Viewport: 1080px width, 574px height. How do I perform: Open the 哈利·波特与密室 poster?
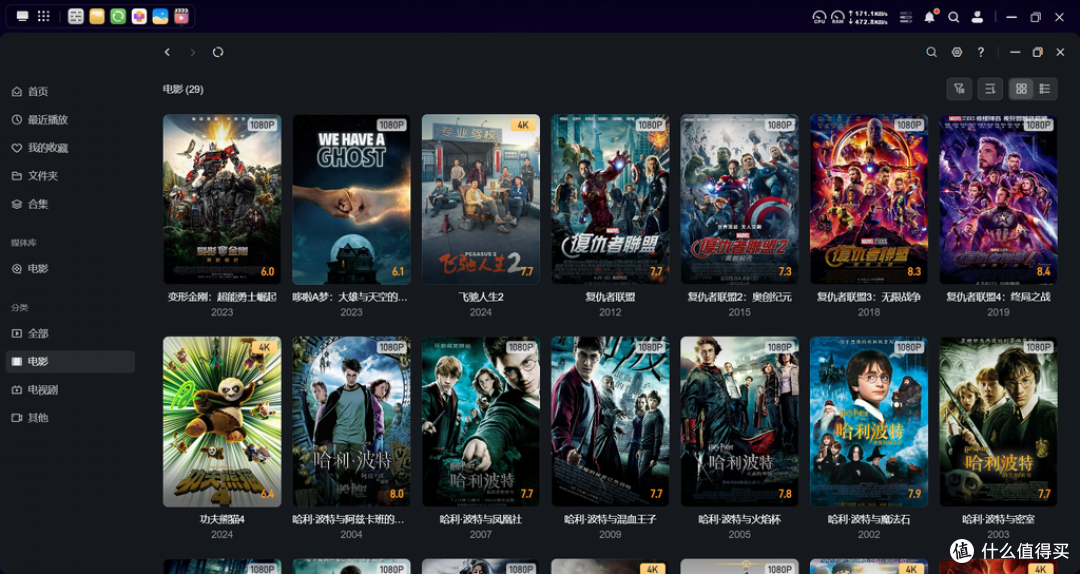coord(998,422)
